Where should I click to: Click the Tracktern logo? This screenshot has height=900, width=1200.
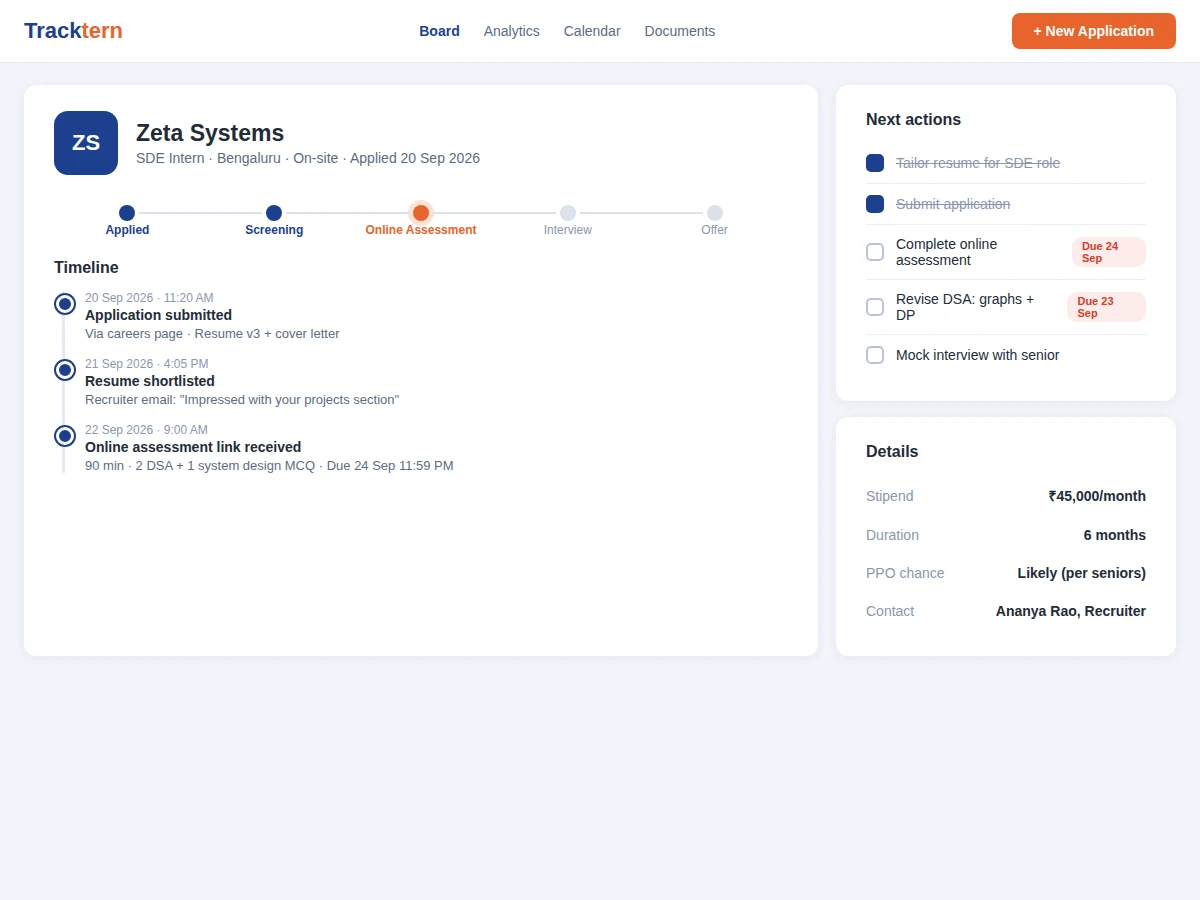point(73,31)
